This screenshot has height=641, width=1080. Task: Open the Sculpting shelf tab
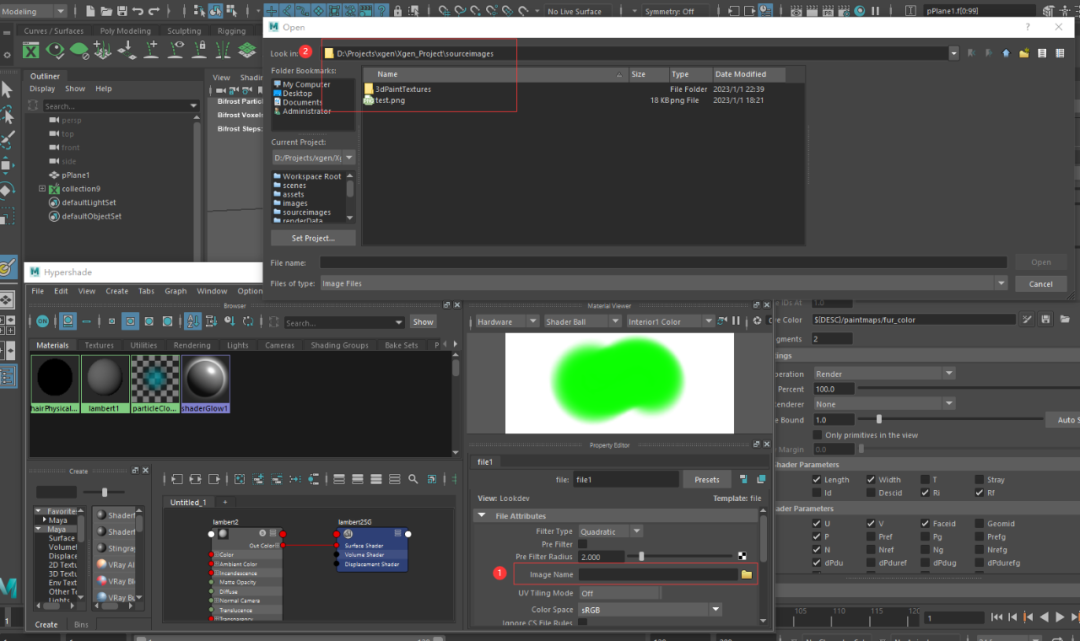click(184, 31)
